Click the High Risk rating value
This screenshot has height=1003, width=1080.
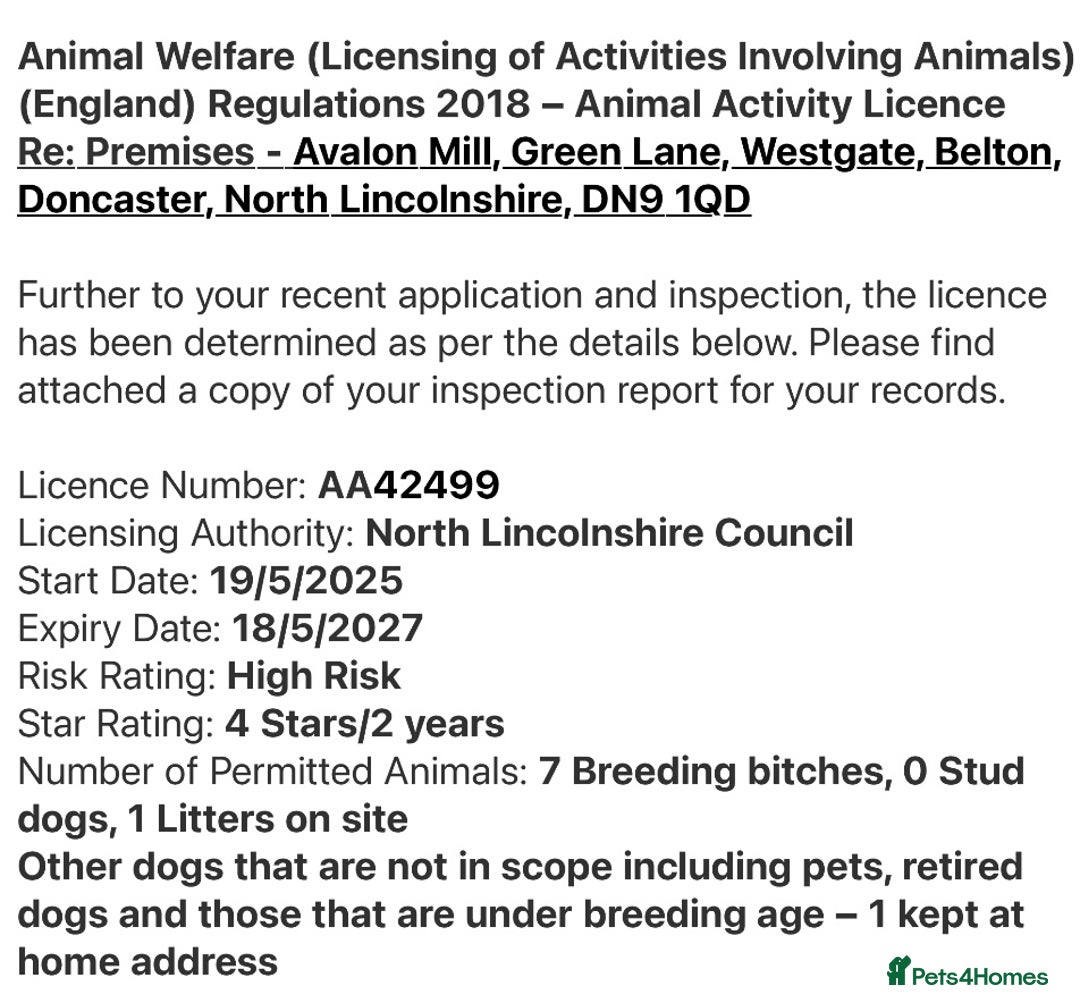[x=314, y=676]
